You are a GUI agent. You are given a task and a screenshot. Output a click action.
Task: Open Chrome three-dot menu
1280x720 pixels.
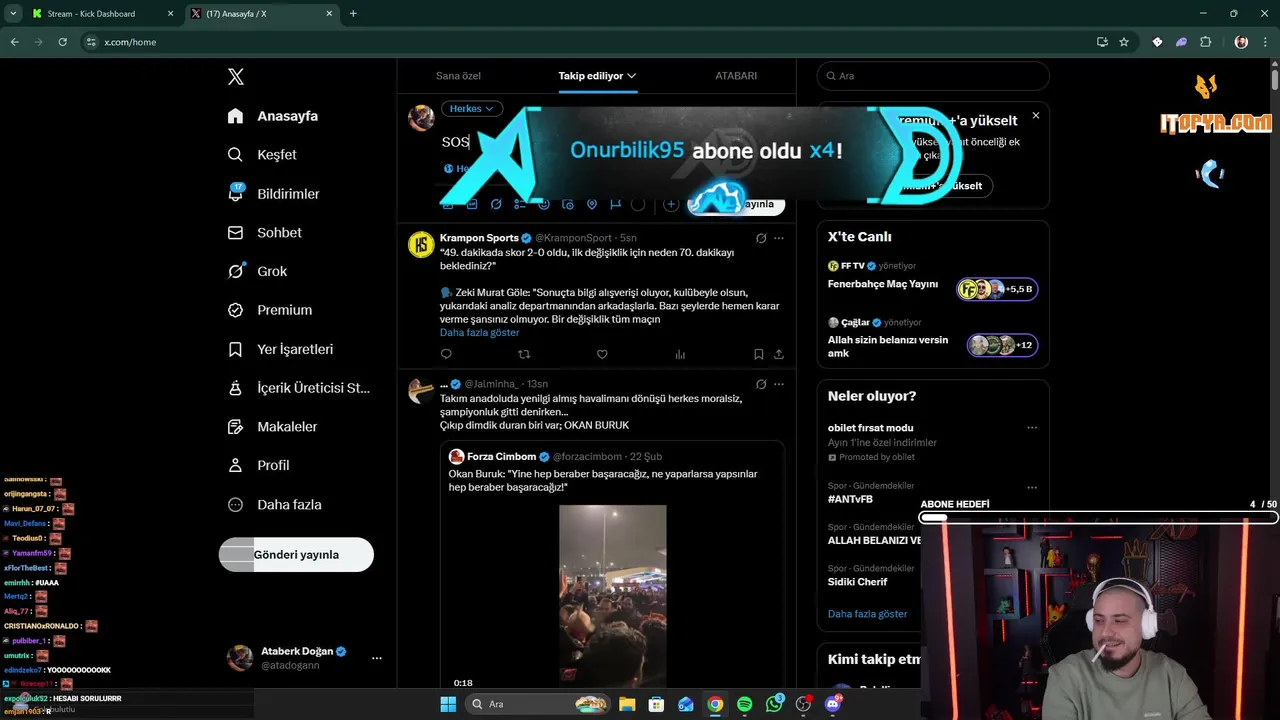1266,42
